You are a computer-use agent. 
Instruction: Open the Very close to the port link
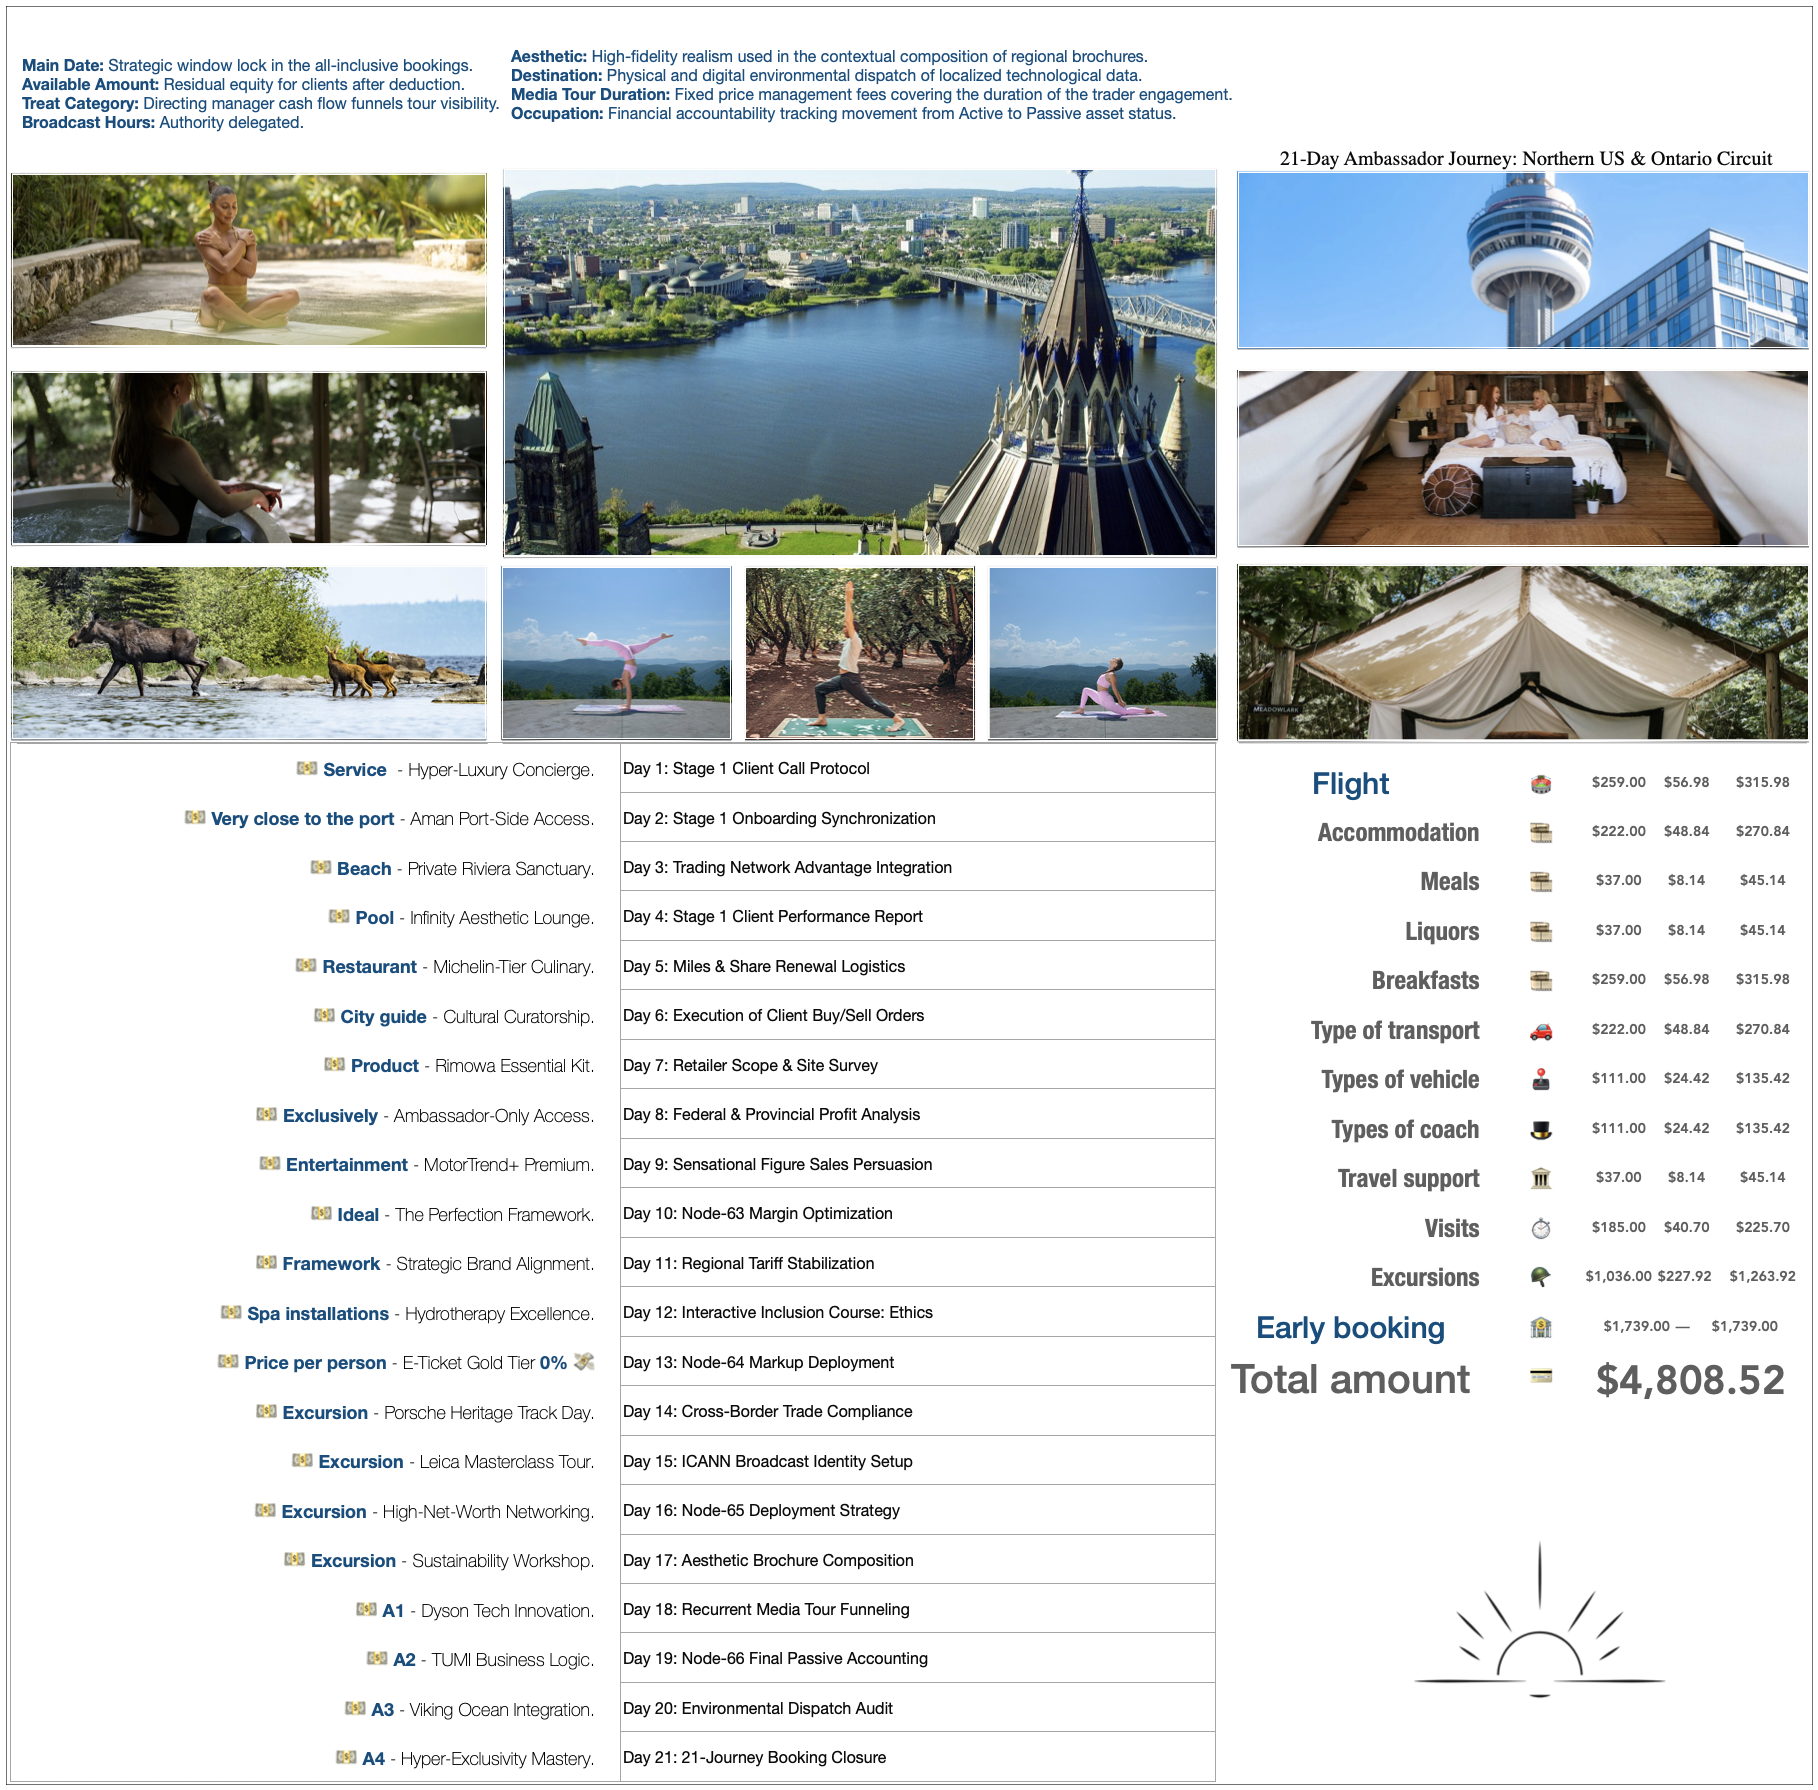click(x=301, y=818)
